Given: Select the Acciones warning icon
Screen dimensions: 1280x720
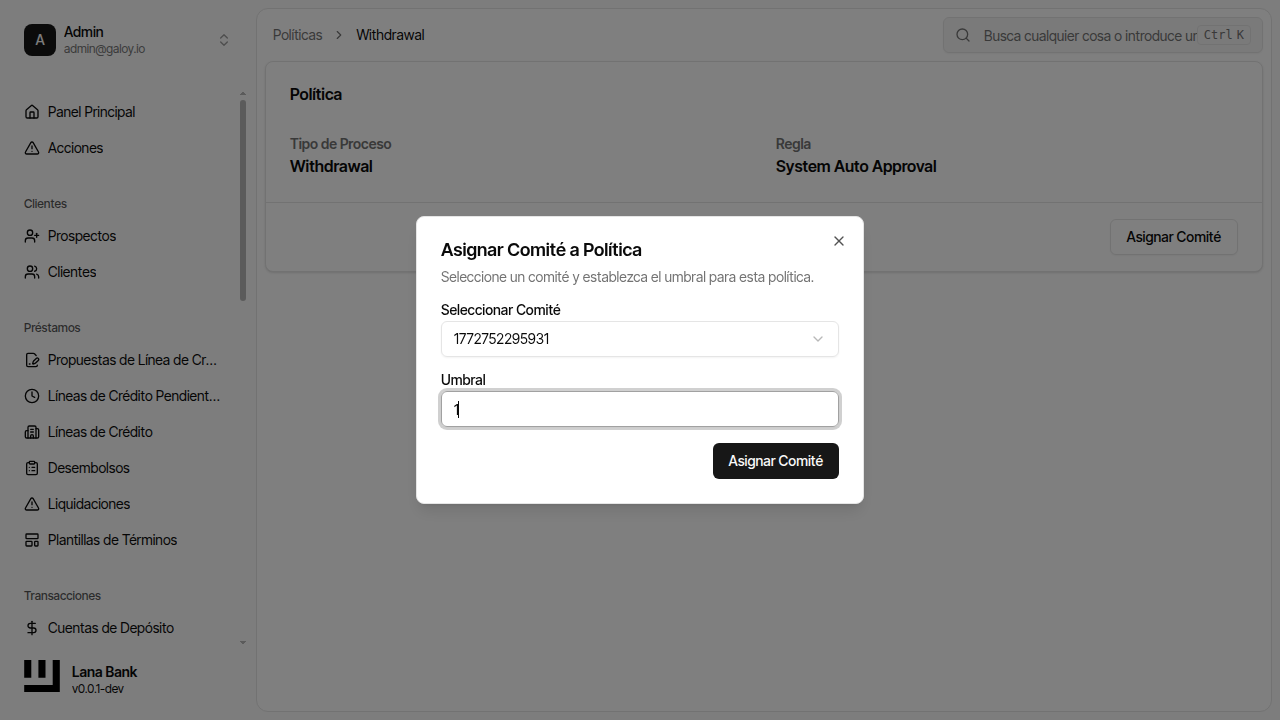Looking at the screenshot, I should [x=31, y=147].
